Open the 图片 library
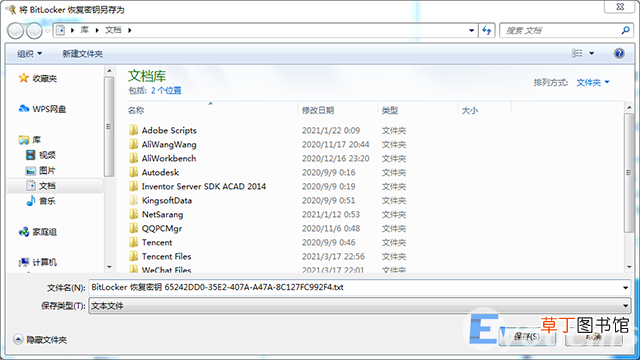The width and height of the screenshot is (640, 360). (41, 170)
